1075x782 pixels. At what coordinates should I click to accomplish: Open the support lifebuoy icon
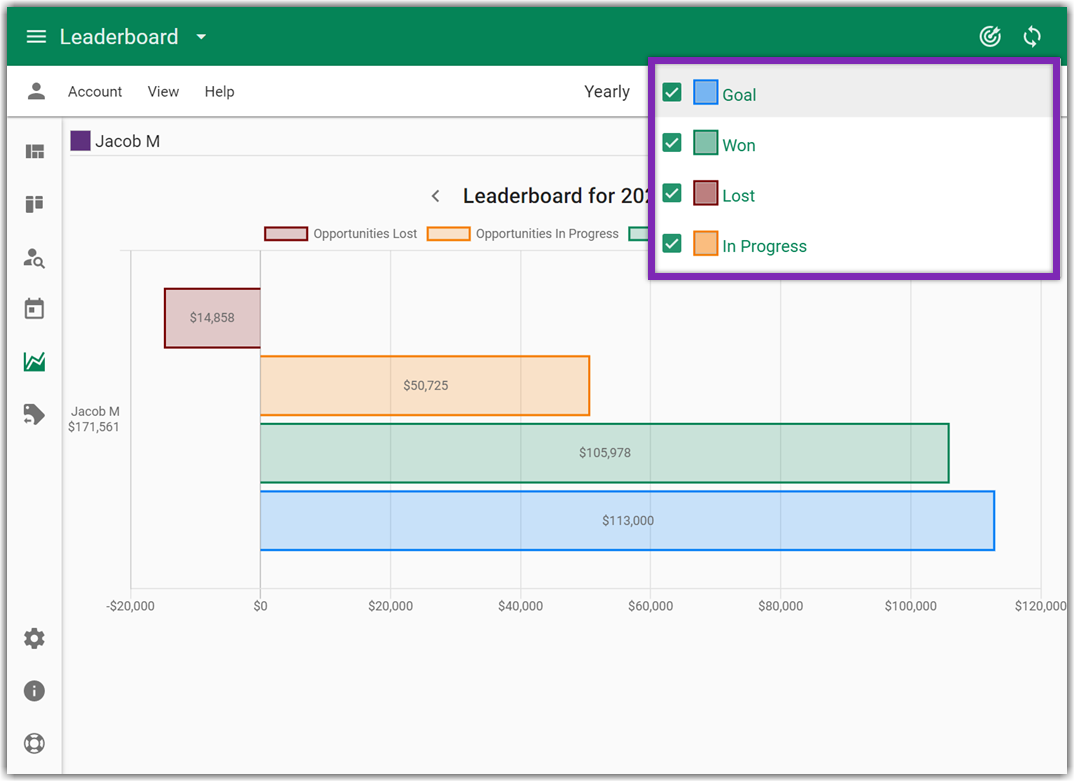pos(34,743)
